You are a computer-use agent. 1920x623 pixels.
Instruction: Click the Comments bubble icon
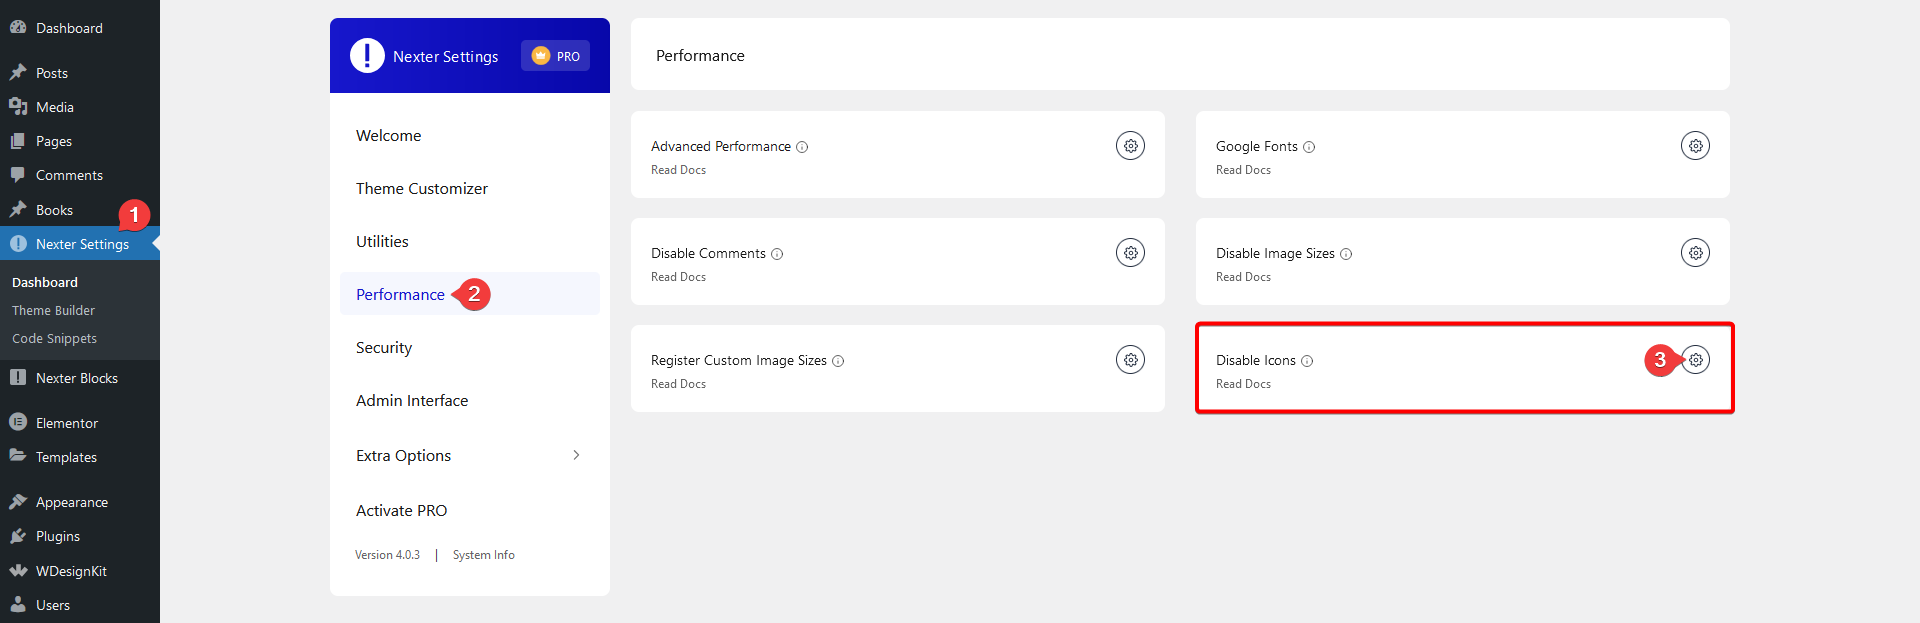[18, 174]
